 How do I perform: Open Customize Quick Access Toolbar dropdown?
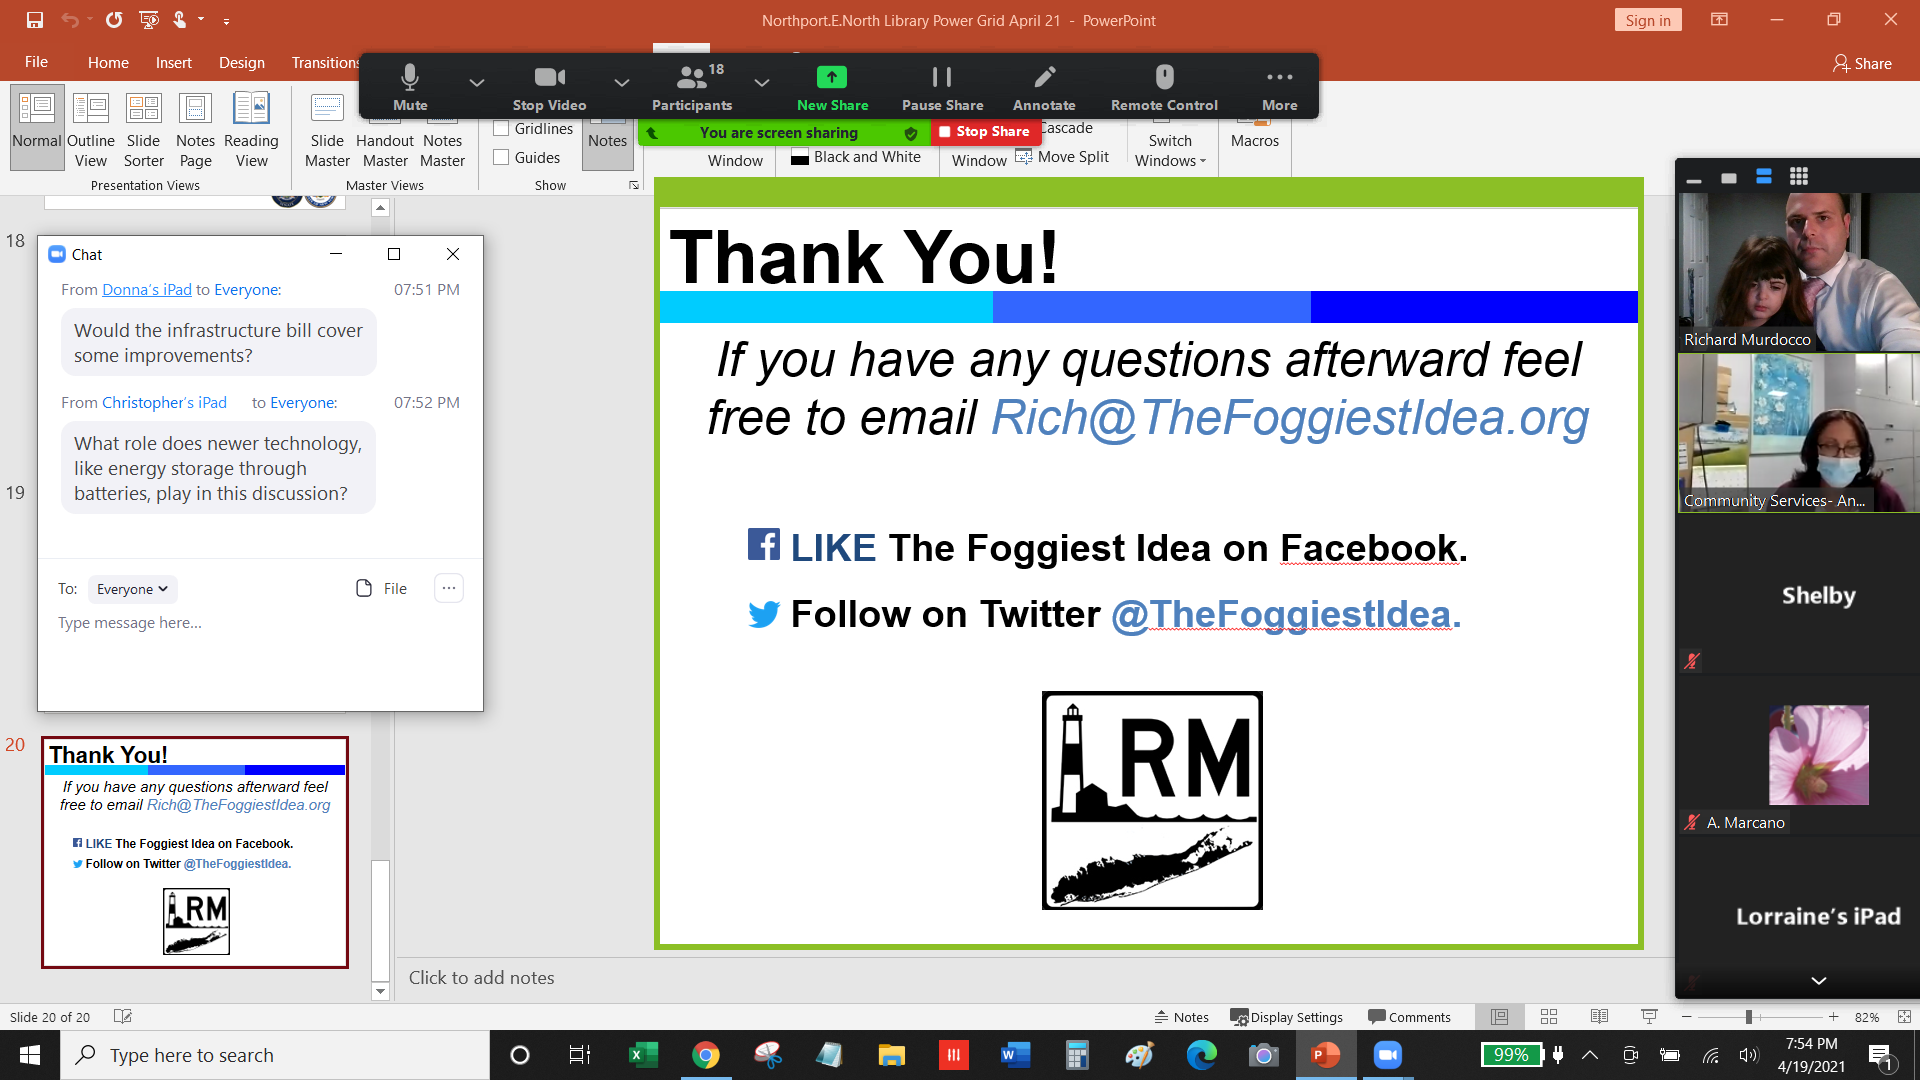[226, 20]
